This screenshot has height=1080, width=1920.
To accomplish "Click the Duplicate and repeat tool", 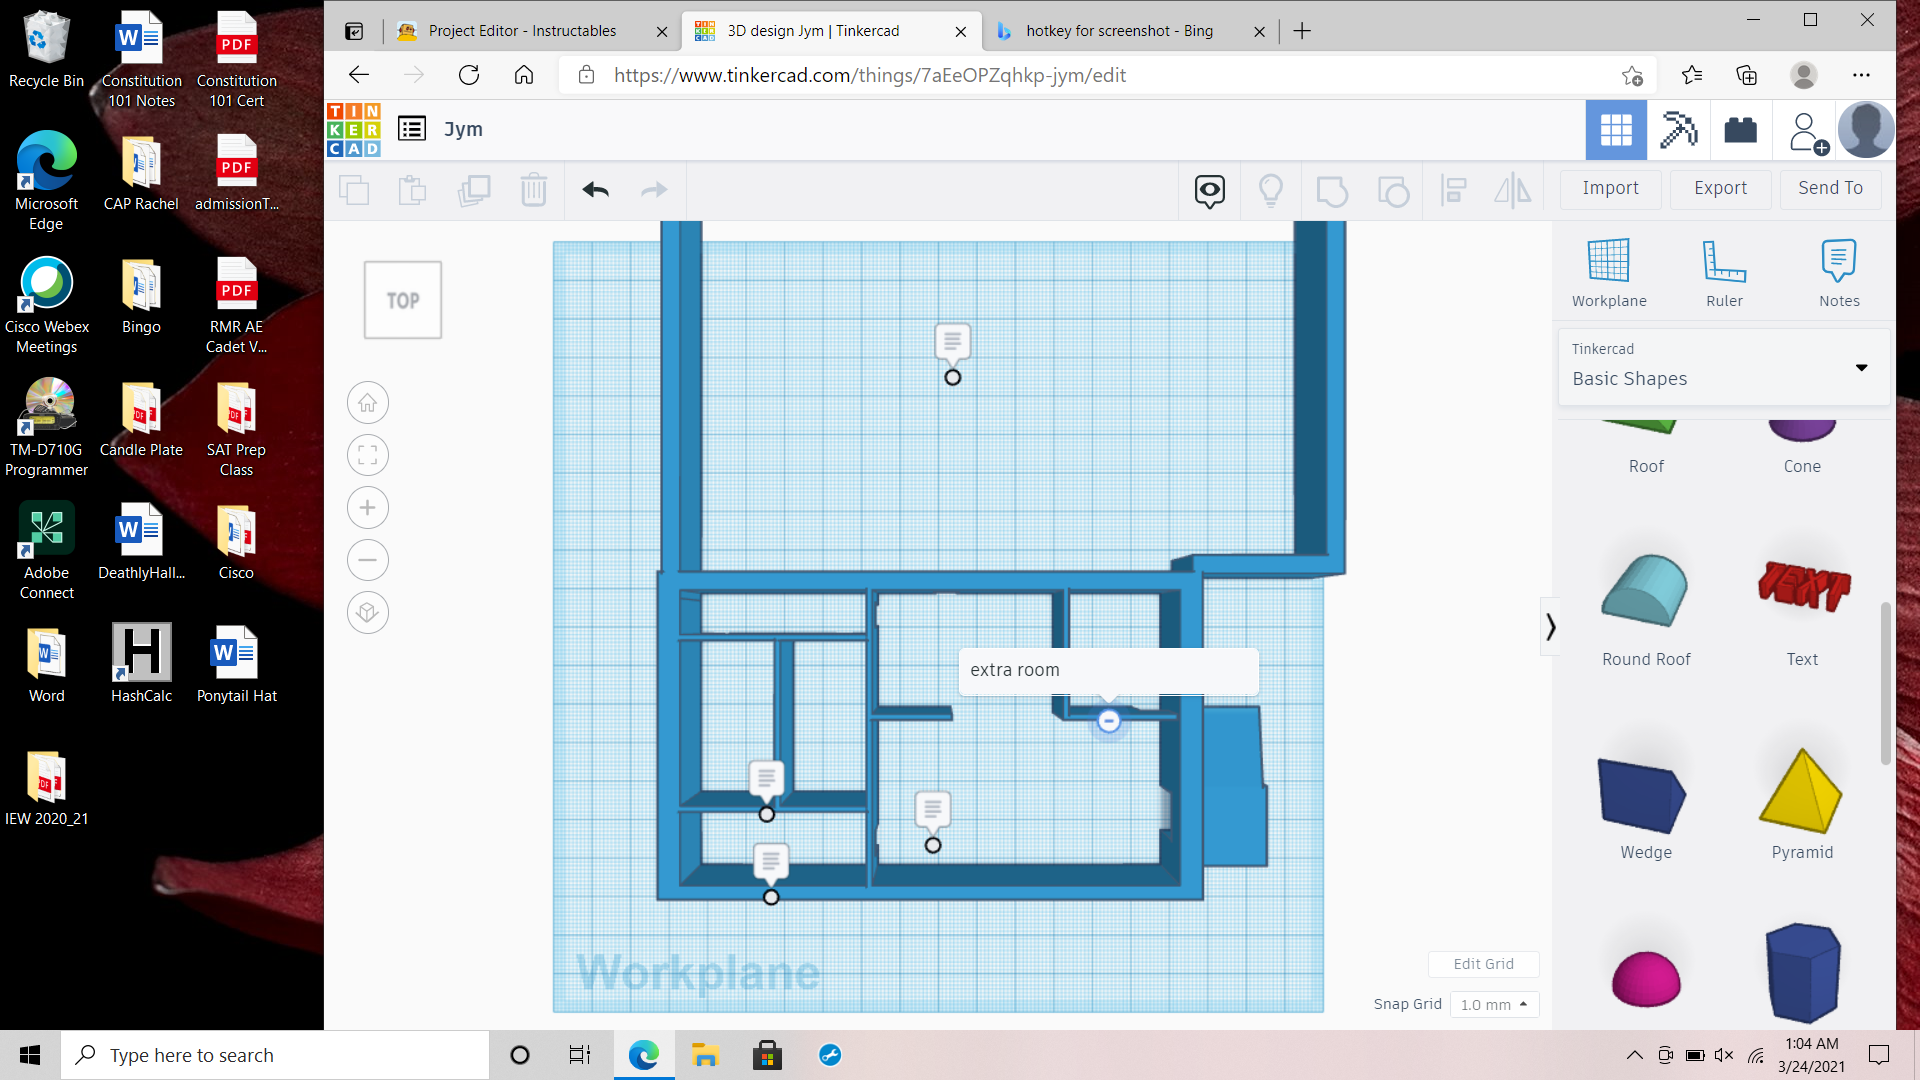I will [474, 190].
